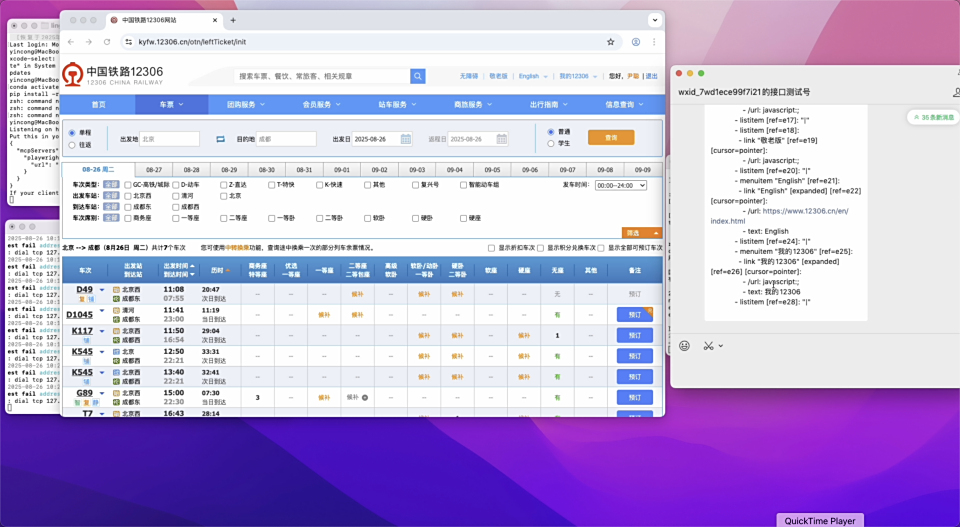Click the 35 条新消息 badge in chat

(x=933, y=117)
